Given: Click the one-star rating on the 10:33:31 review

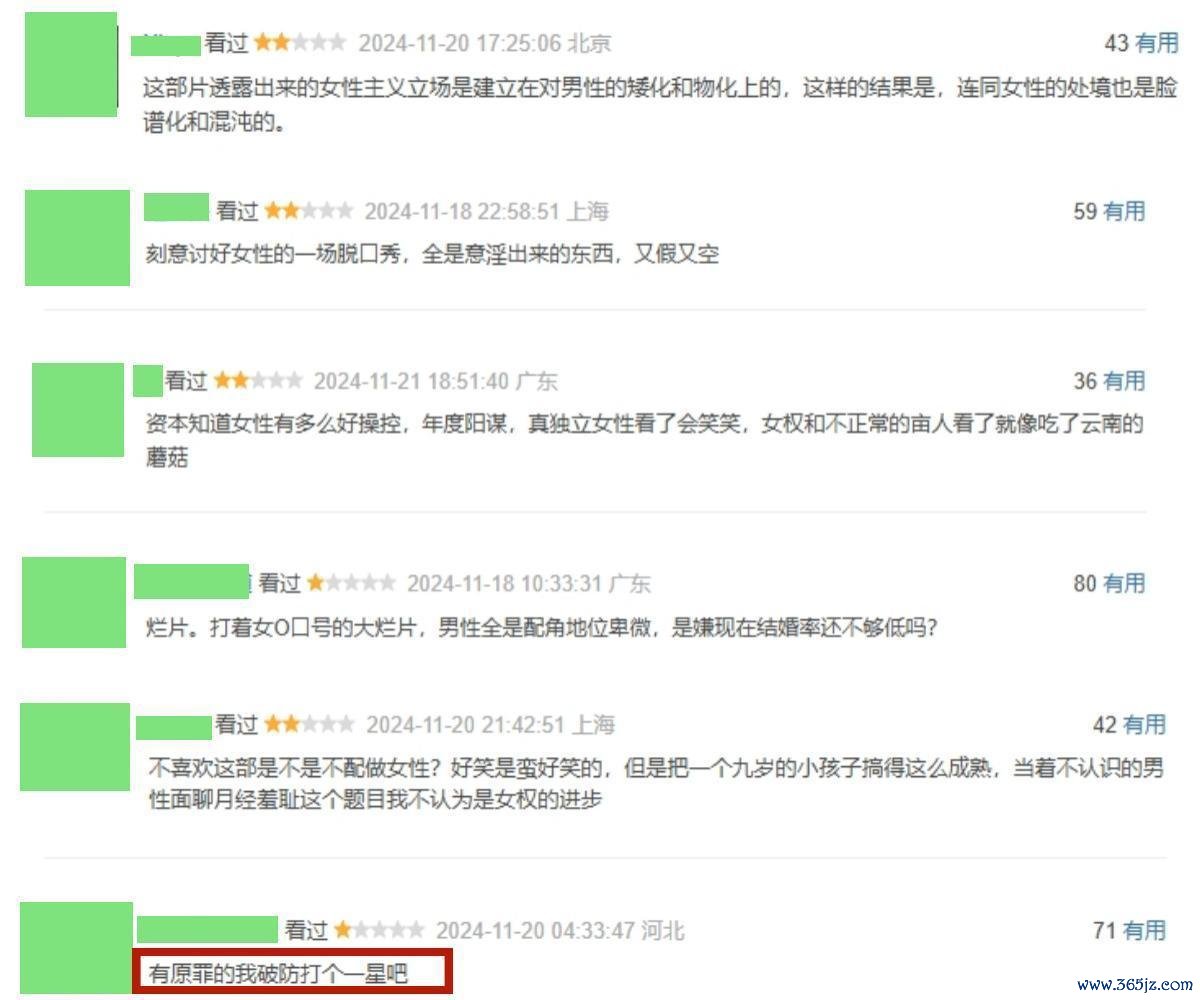Looking at the screenshot, I should tap(351, 583).
